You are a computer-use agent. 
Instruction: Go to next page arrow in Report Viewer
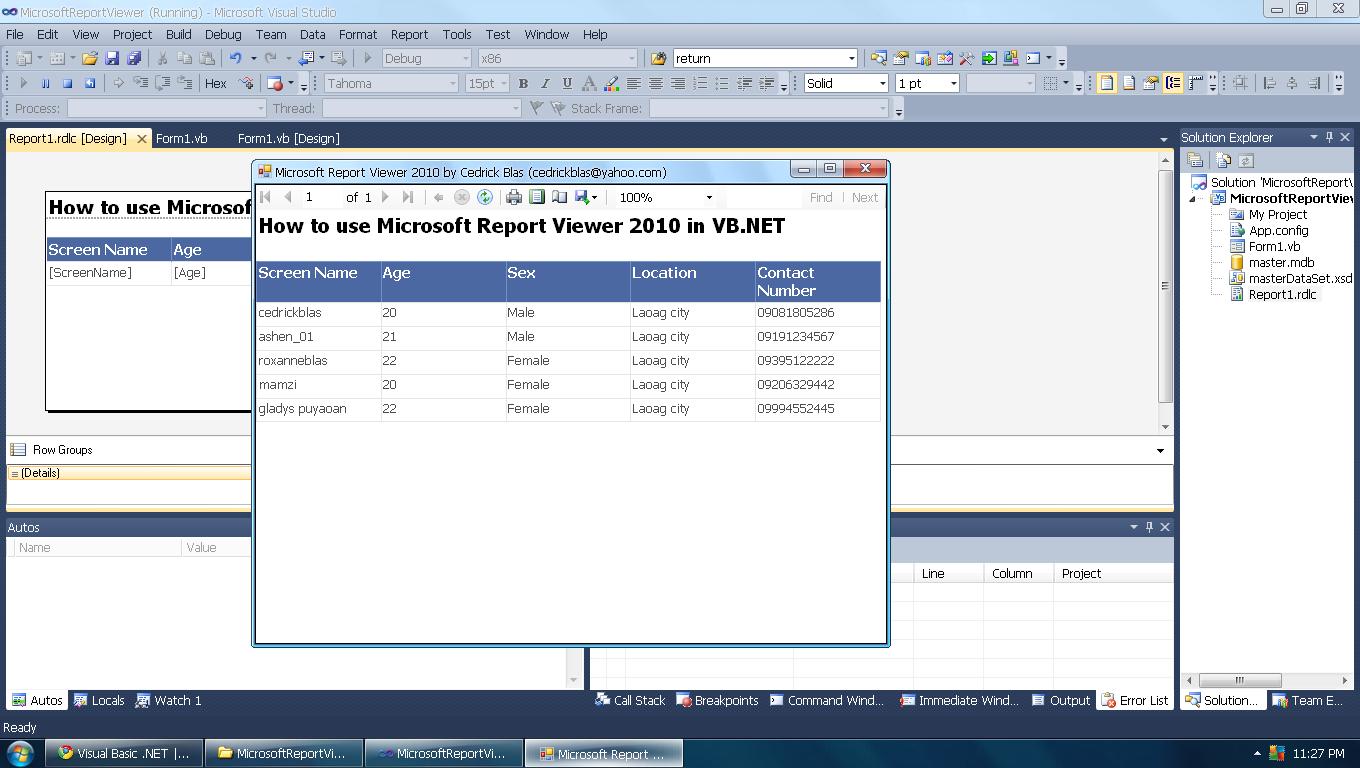(x=385, y=197)
